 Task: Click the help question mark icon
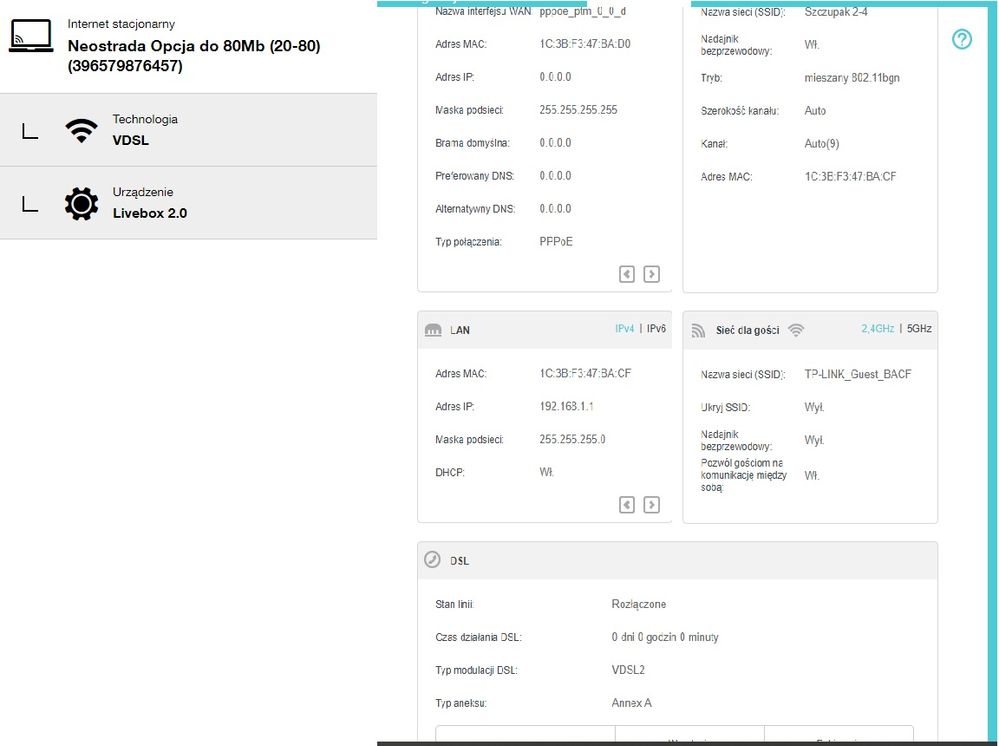(x=961, y=39)
